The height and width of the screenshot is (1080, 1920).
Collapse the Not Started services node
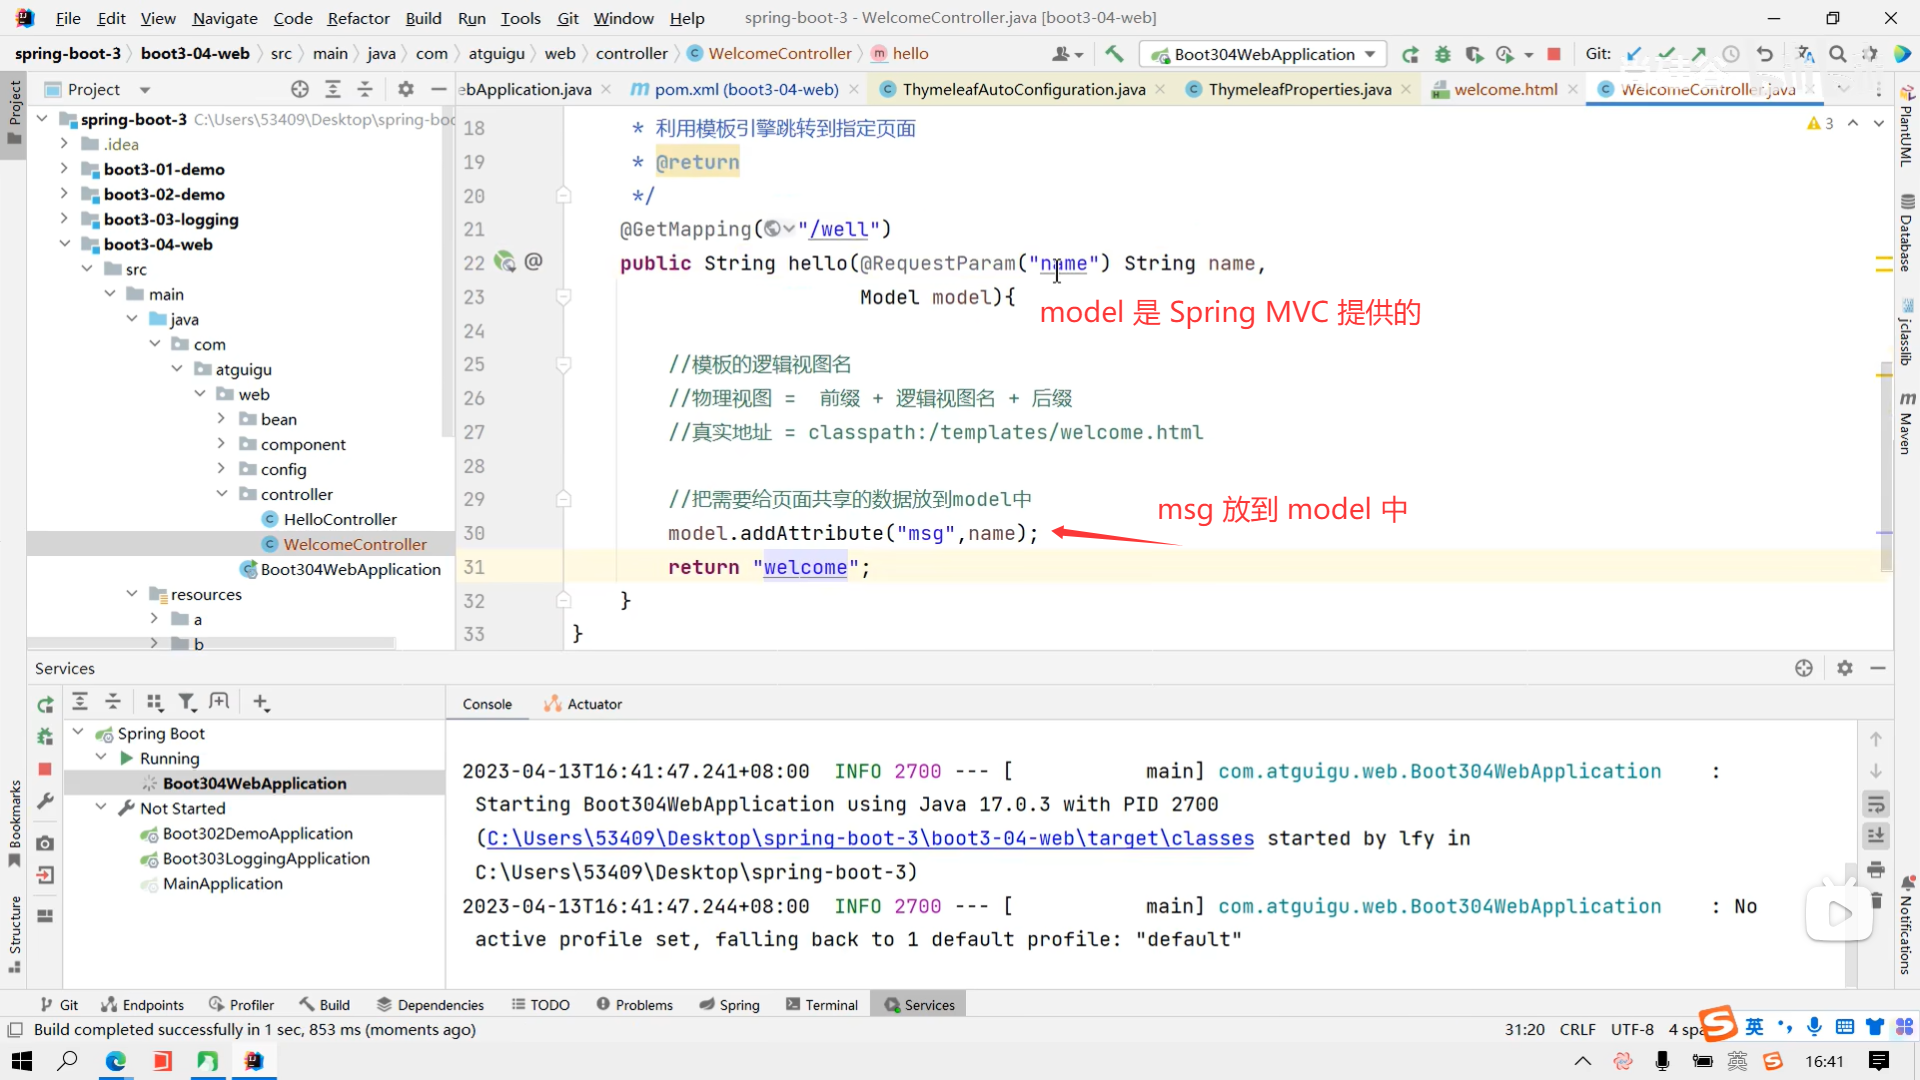point(101,808)
